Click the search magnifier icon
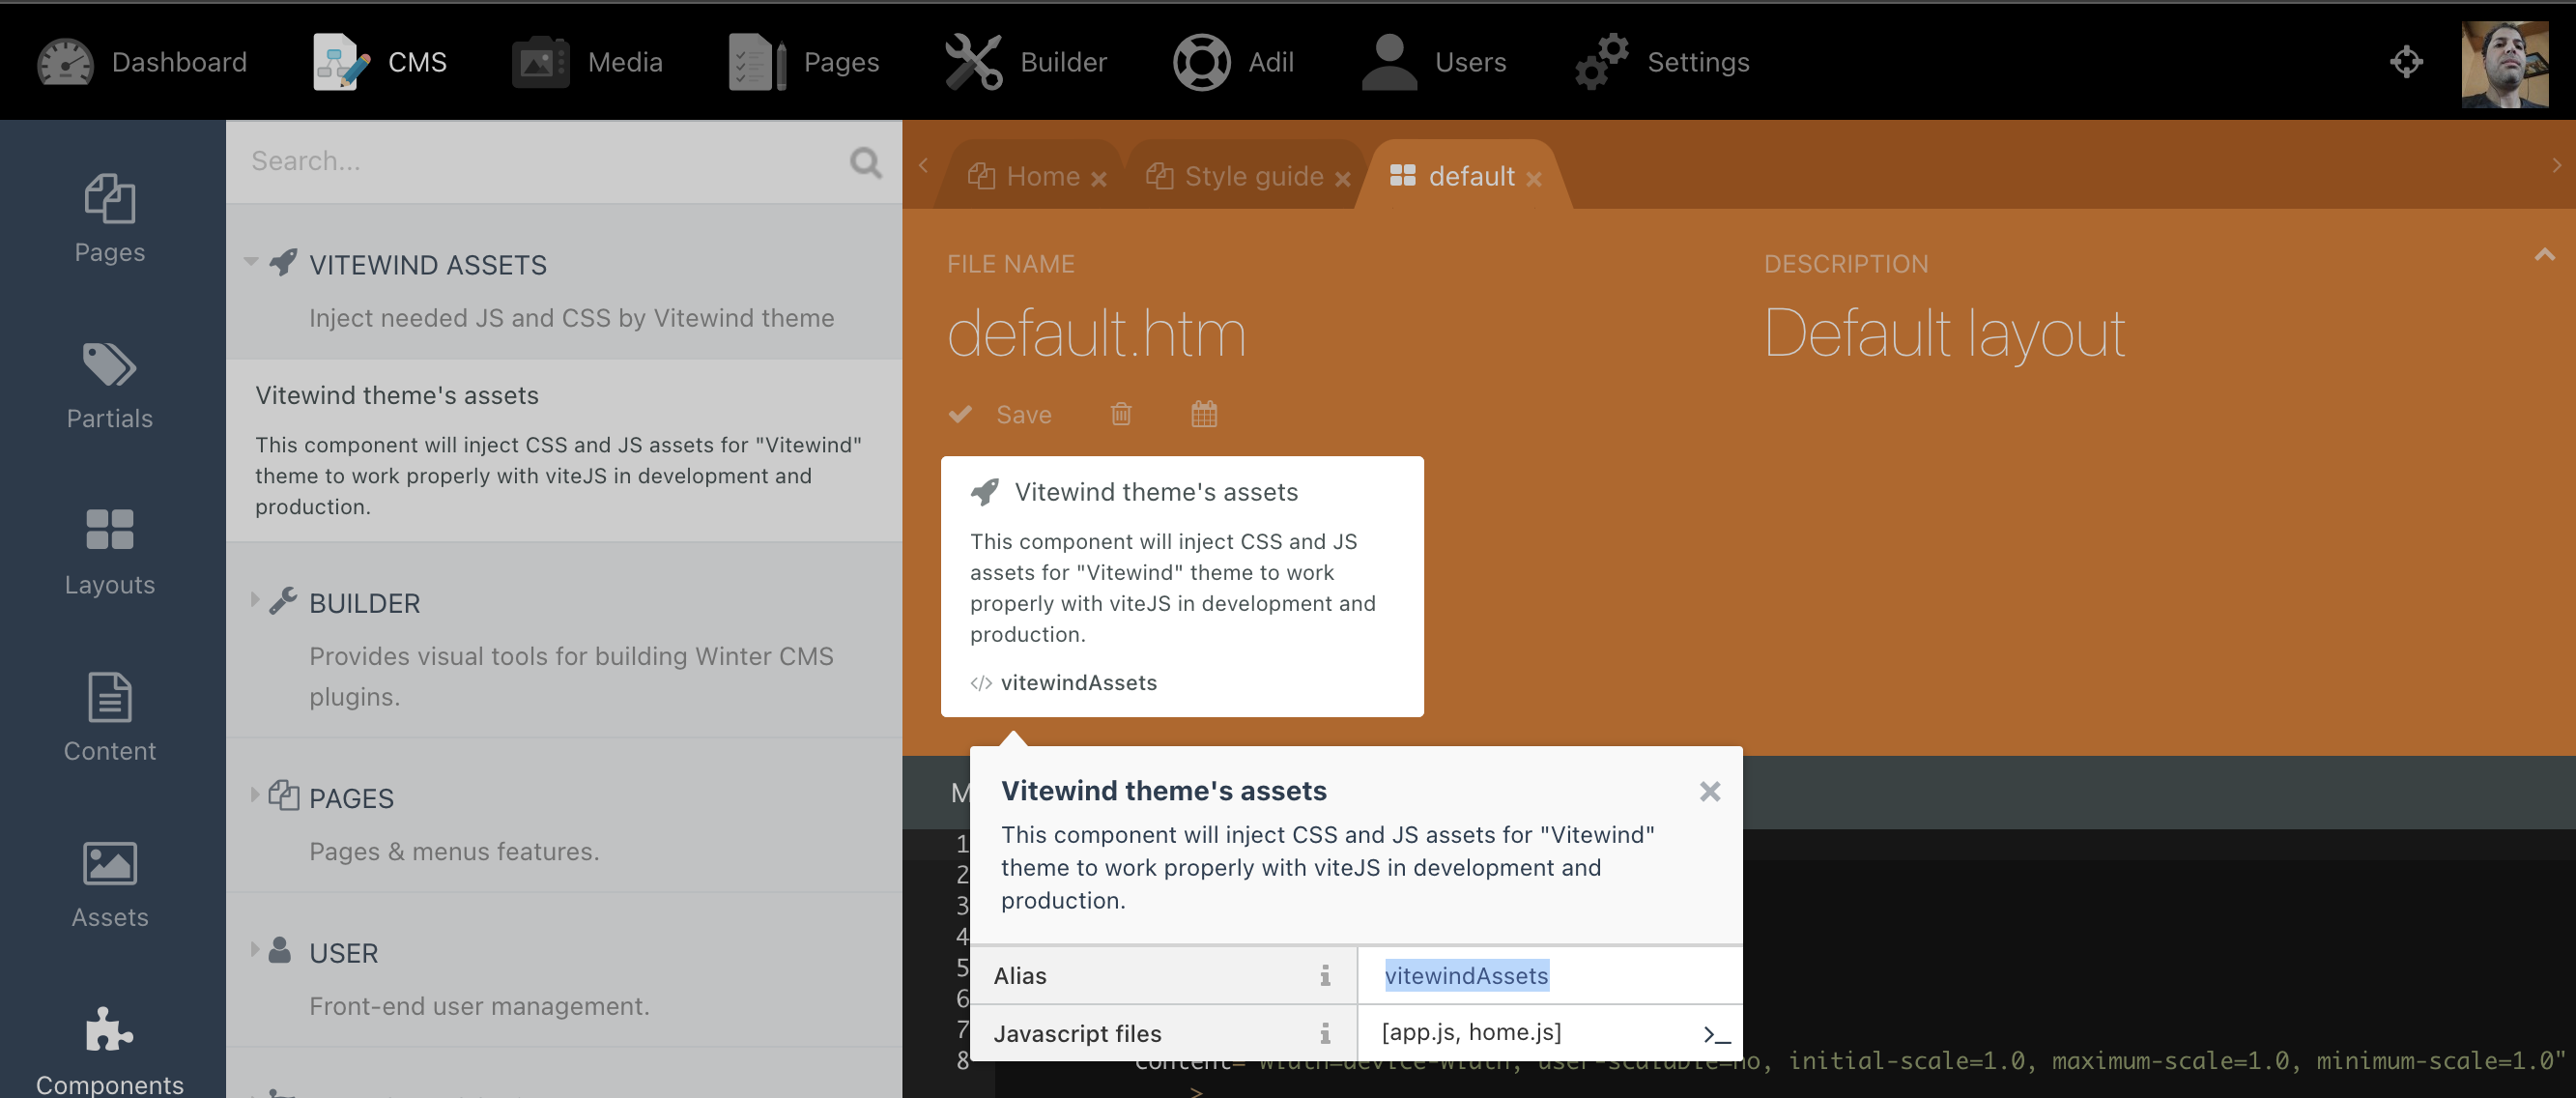 click(x=865, y=162)
